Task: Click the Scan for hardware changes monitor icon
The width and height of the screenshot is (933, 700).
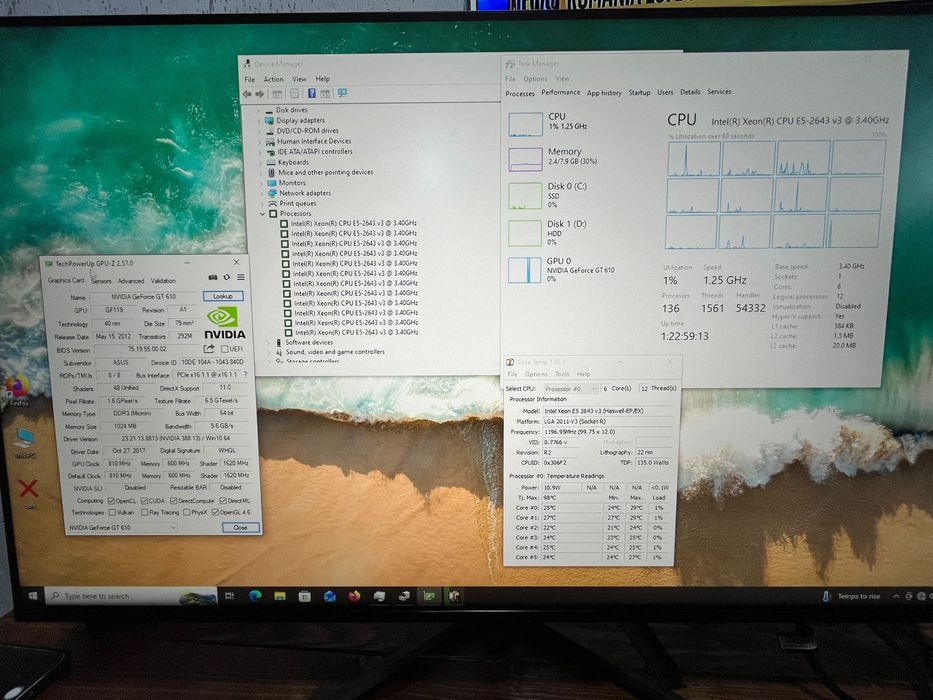Action: pyautogui.click(x=342, y=93)
